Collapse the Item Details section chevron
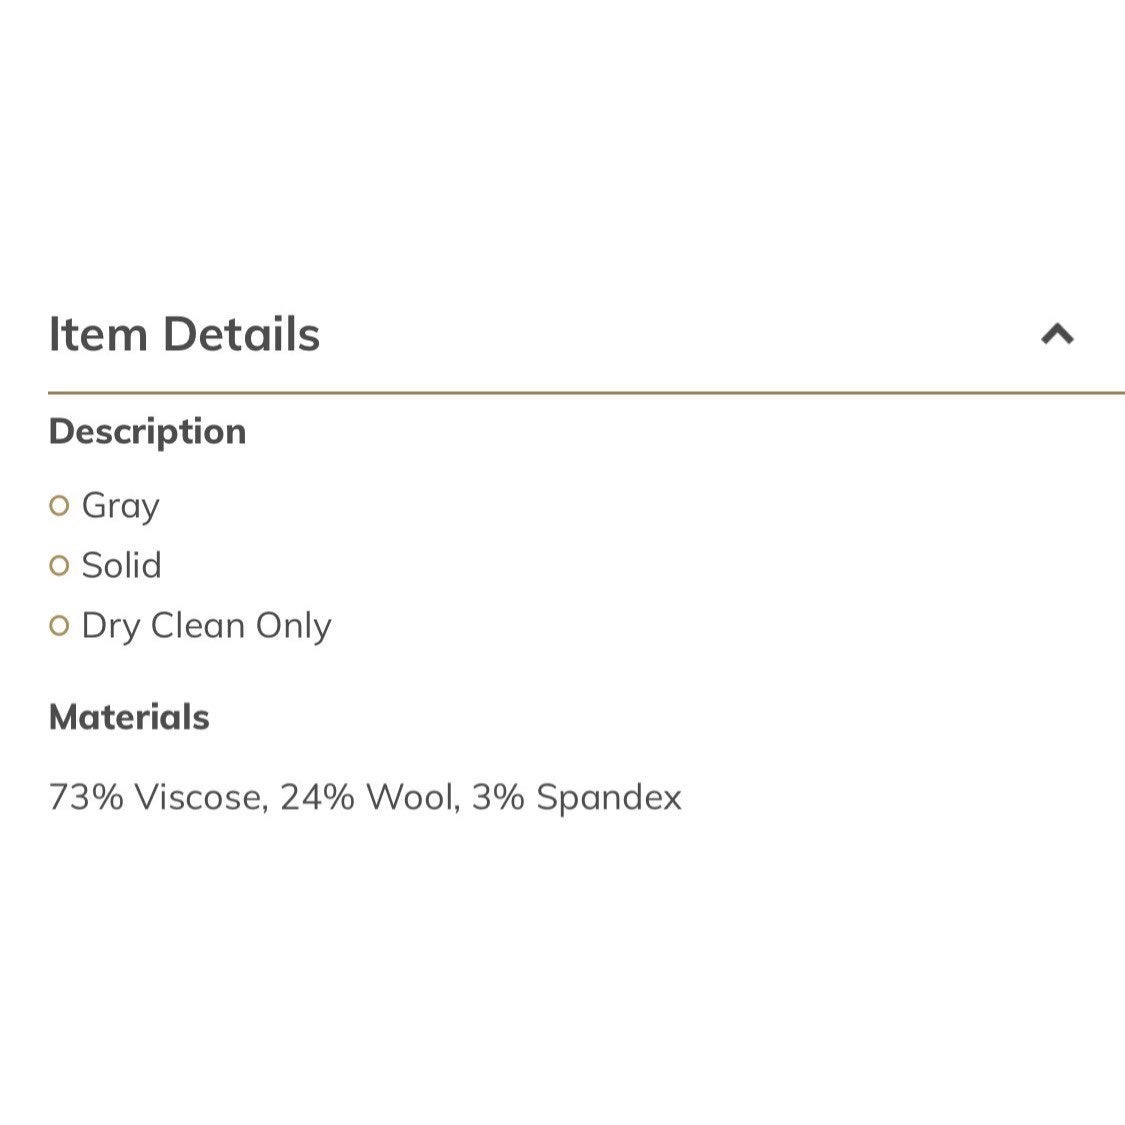Viewport: 1125px width, 1125px height. pos(1057,334)
